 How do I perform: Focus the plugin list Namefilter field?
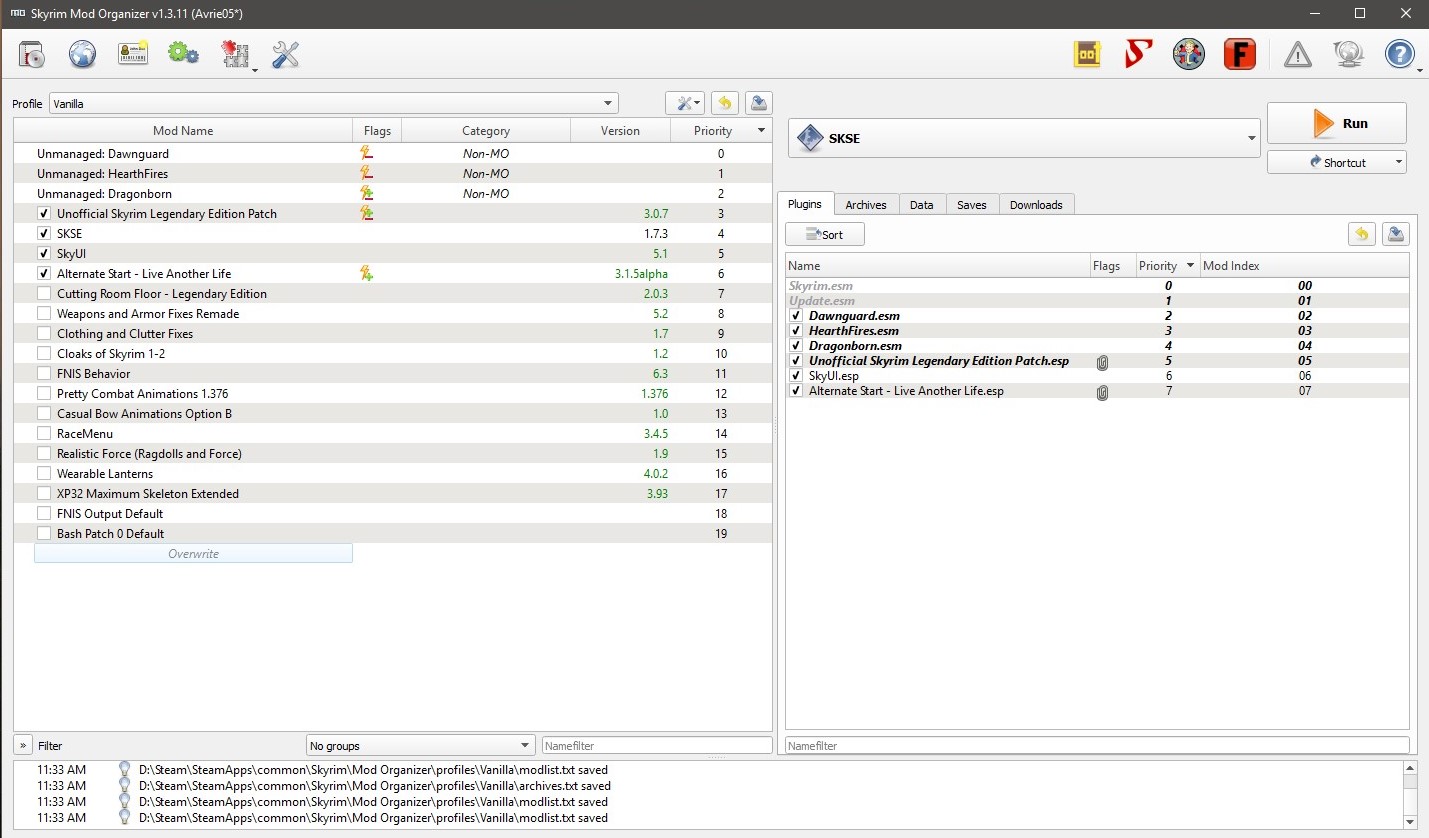click(x=1097, y=745)
